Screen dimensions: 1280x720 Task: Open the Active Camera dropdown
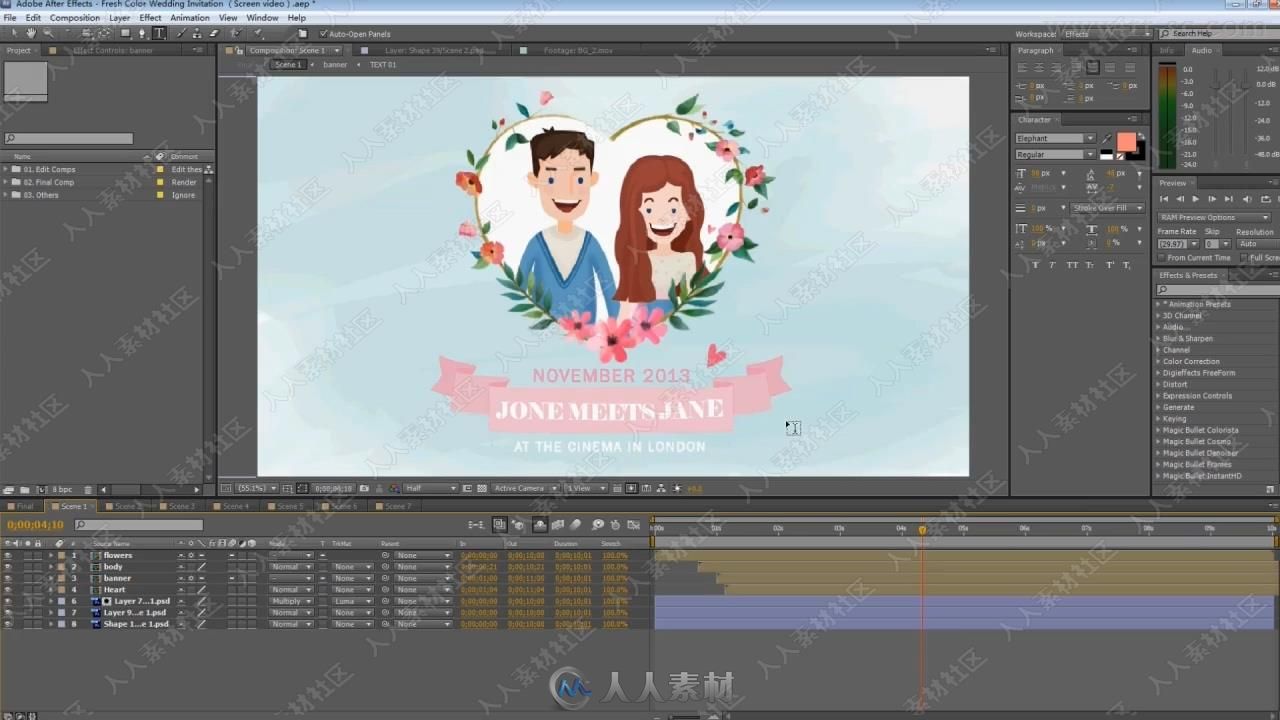[525, 488]
